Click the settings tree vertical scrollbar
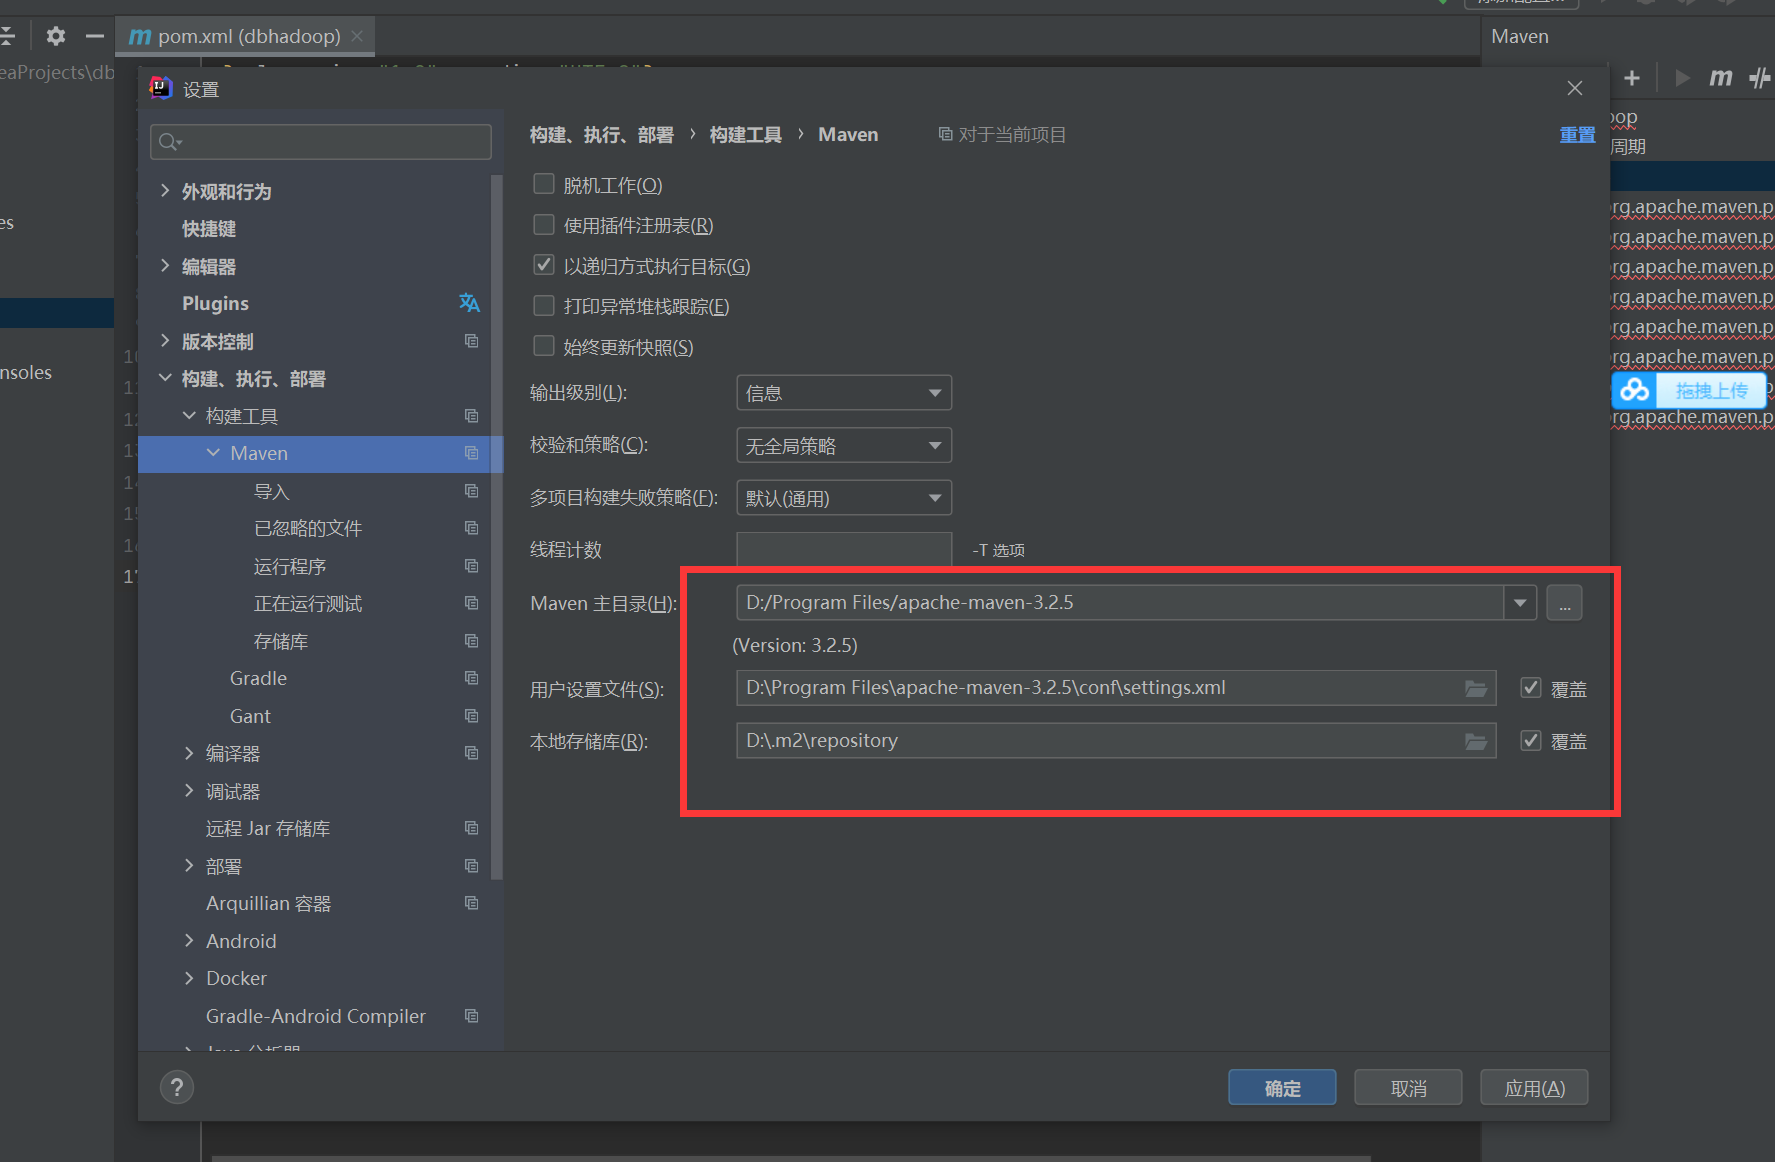The image size is (1775, 1162). coord(497,530)
